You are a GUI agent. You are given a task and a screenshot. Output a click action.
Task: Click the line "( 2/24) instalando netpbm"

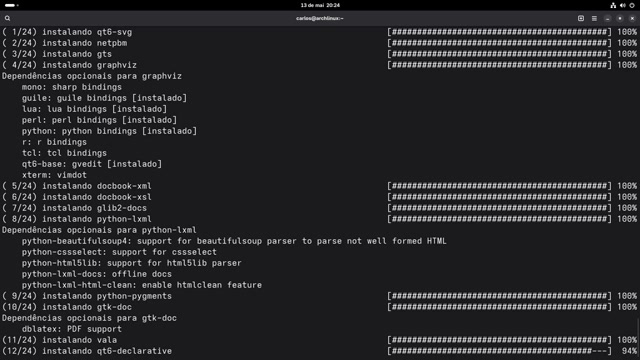[x=64, y=43]
